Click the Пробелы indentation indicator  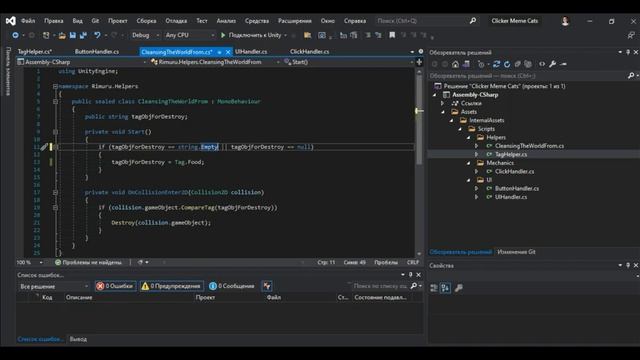tap(386, 262)
